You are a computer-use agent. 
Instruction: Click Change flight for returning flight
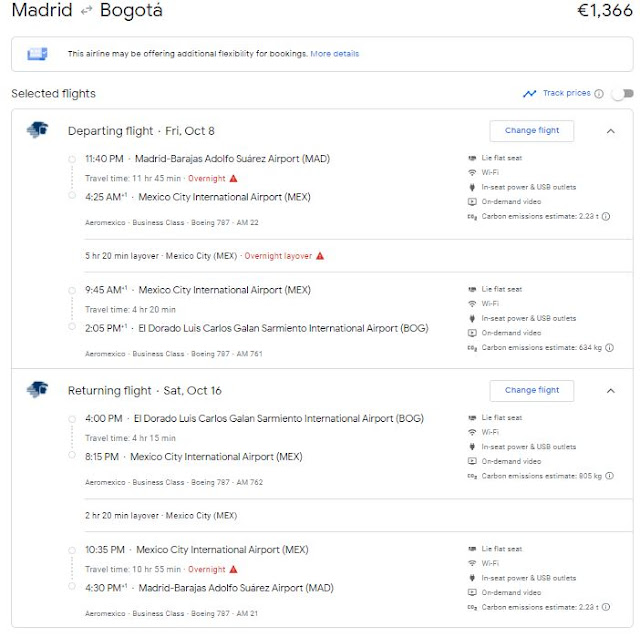[x=531, y=390]
